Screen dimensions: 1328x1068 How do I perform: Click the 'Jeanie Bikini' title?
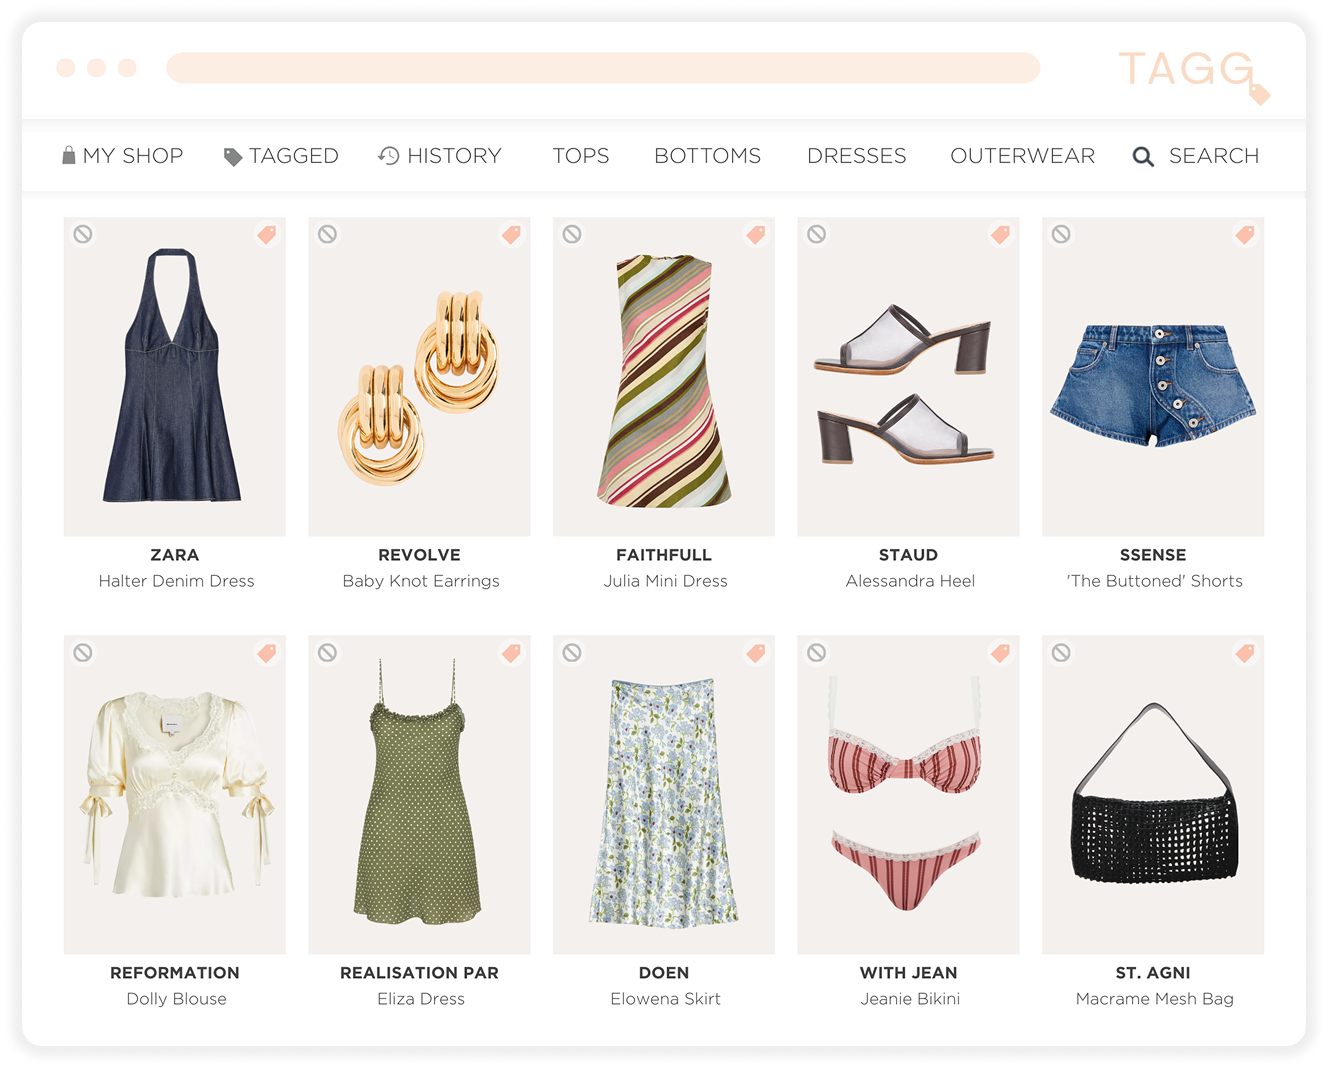(x=910, y=999)
